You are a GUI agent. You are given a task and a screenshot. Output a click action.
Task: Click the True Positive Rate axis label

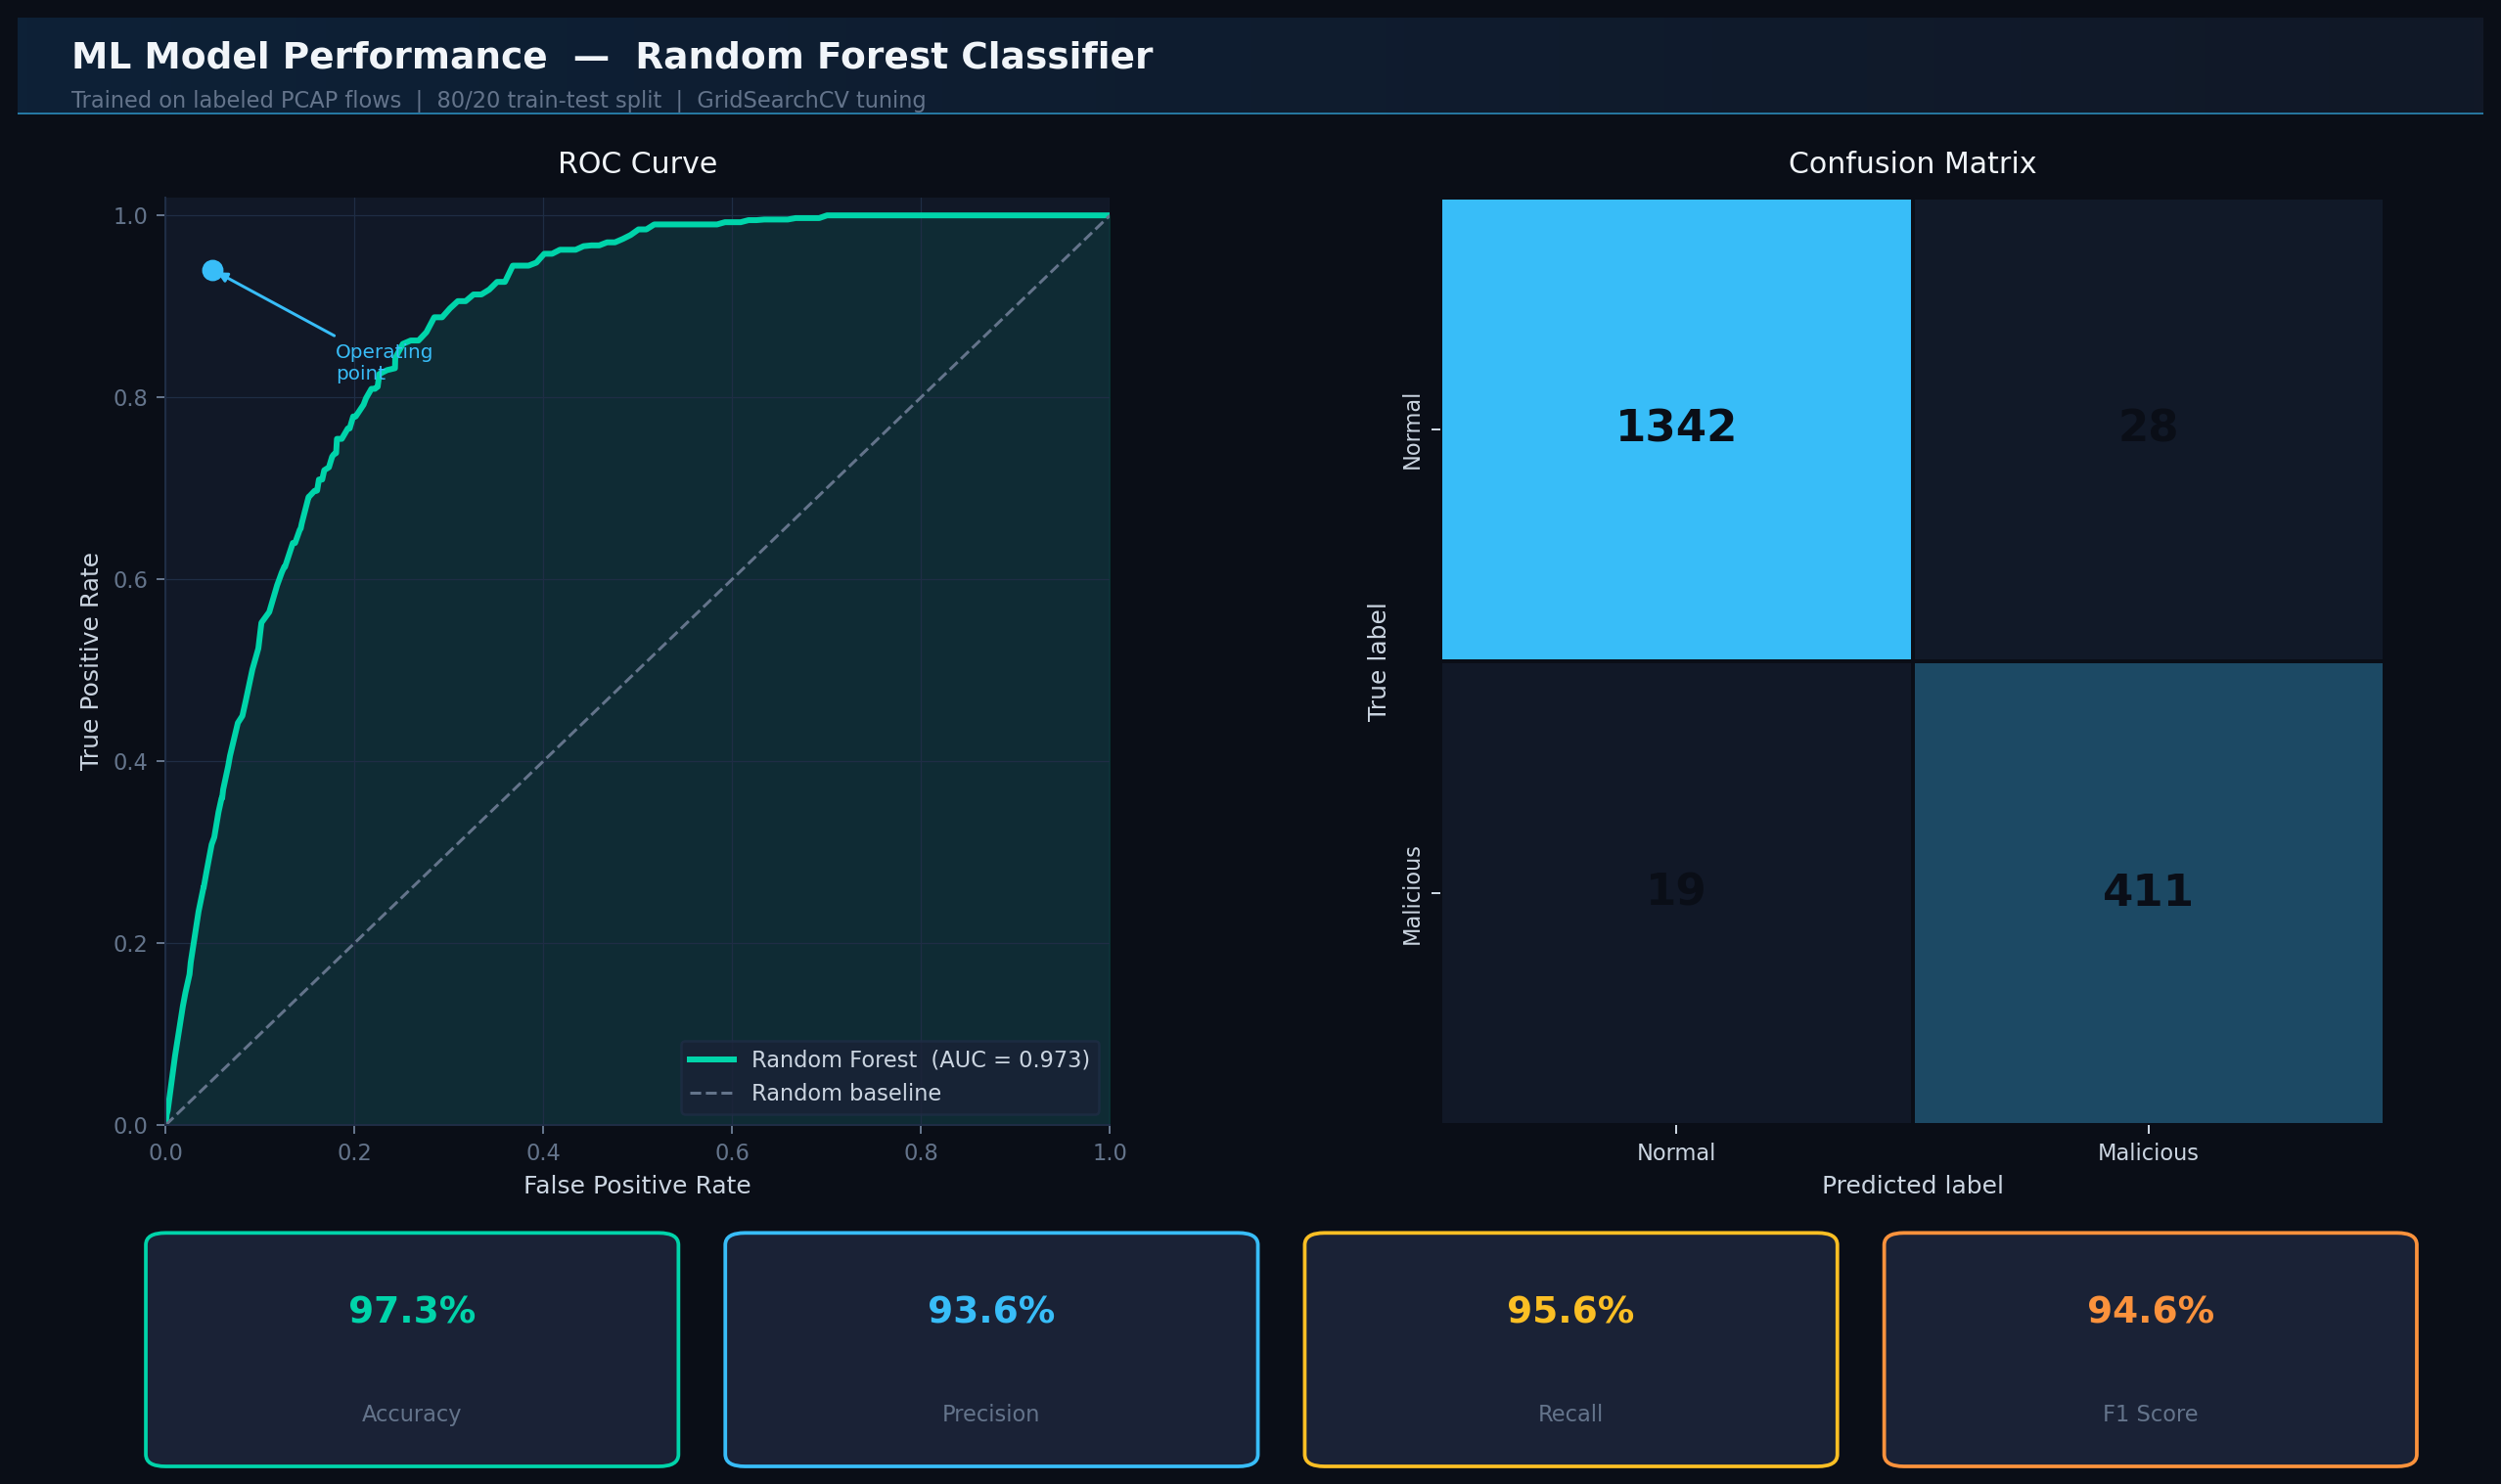(90, 661)
